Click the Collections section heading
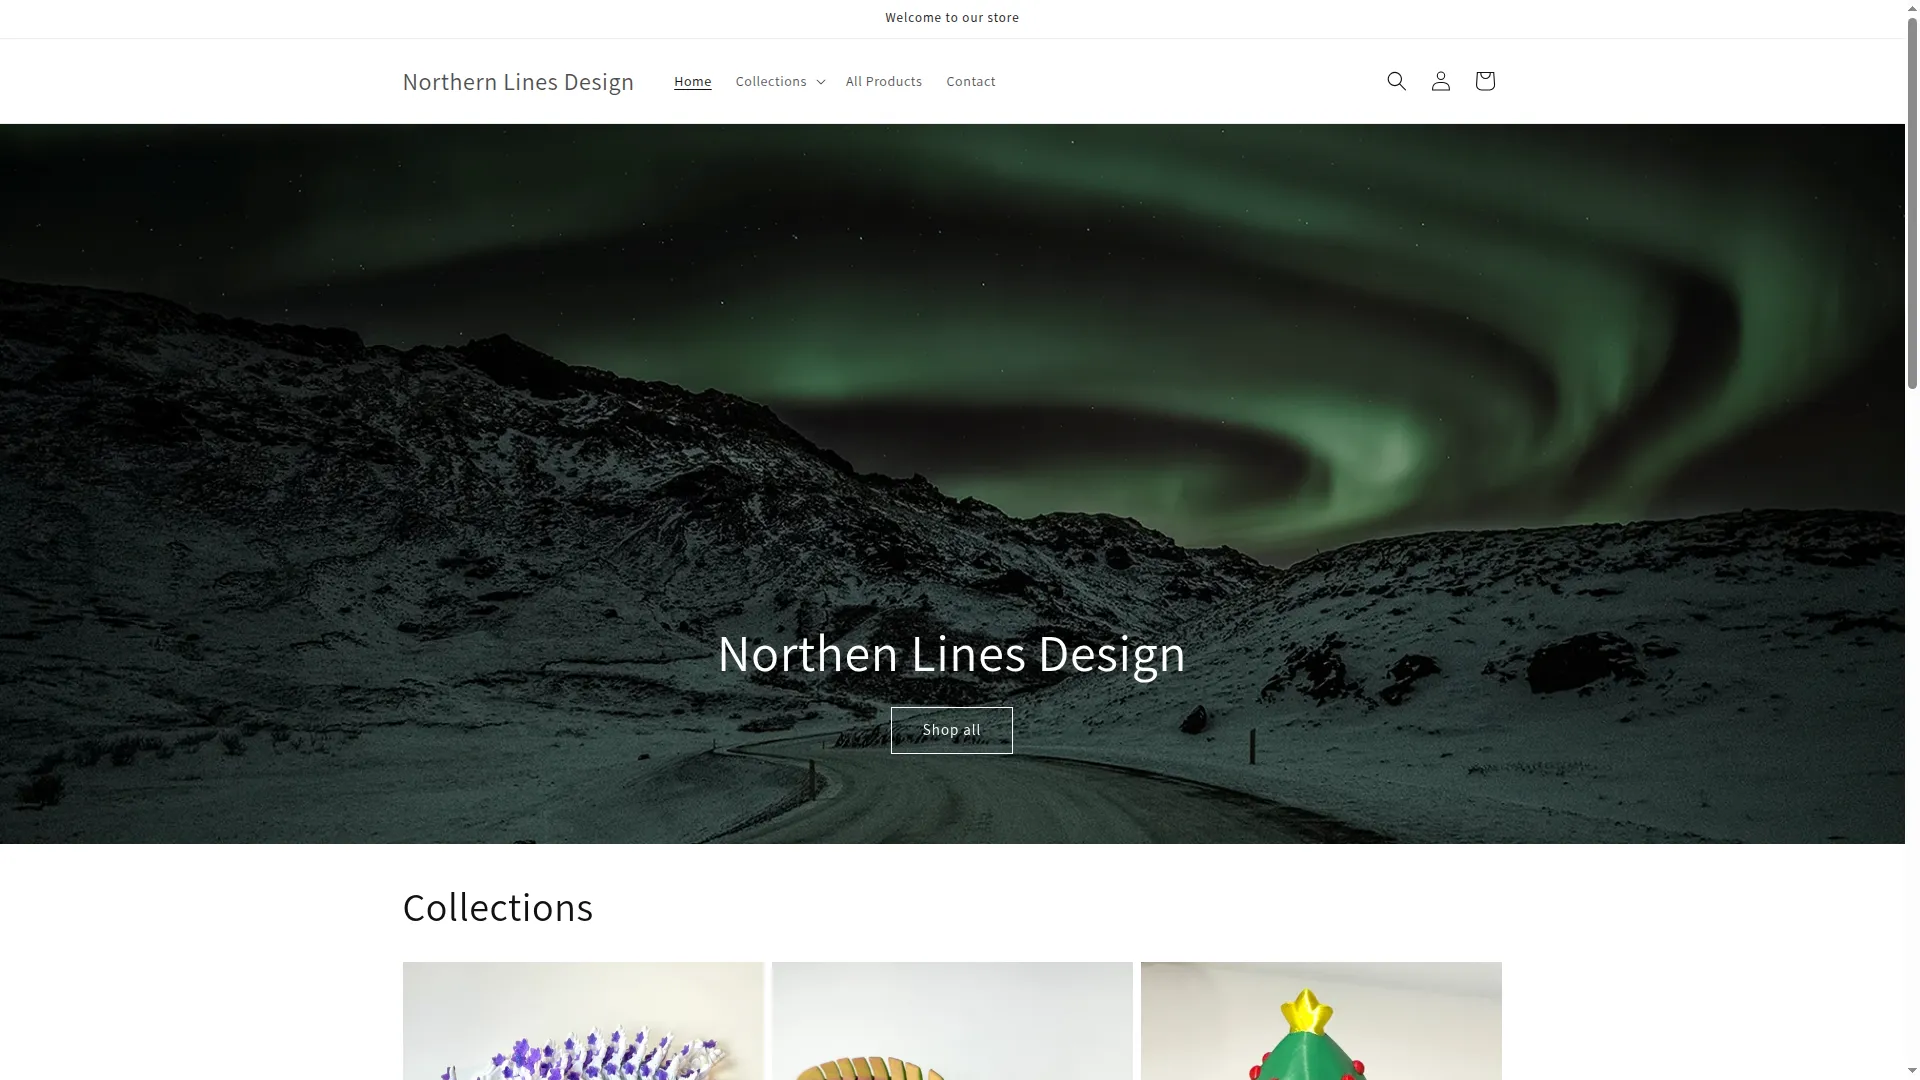Screen dimensions: 1920x1080 pyautogui.click(x=497, y=907)
